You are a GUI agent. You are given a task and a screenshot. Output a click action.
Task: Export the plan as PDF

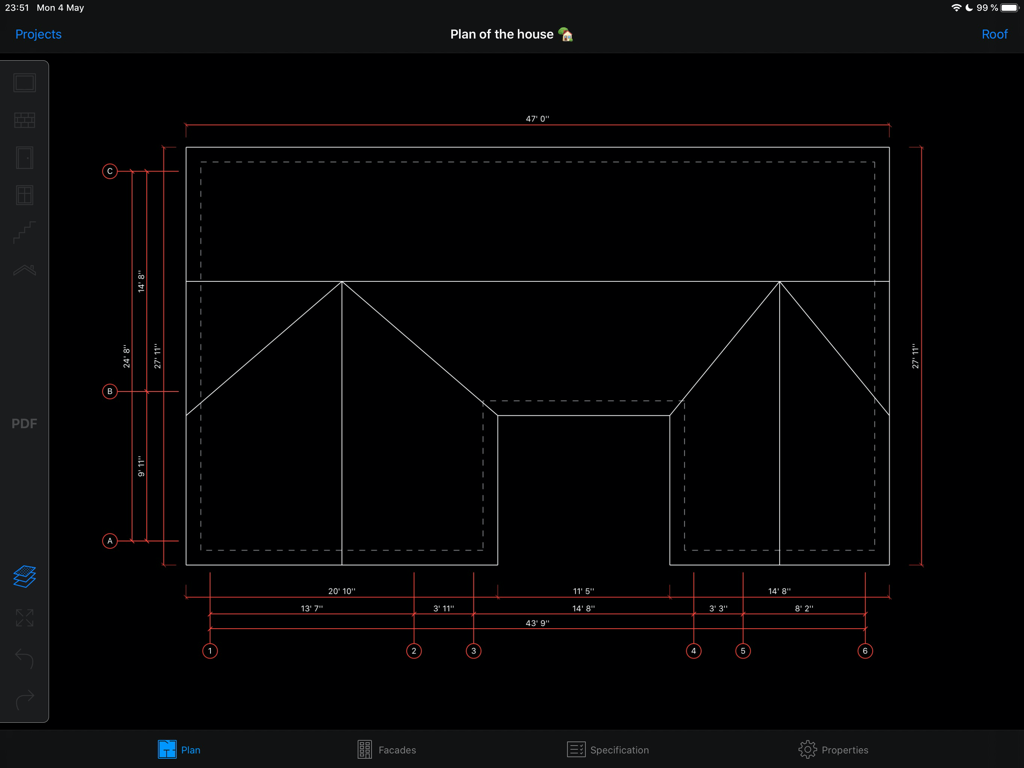pos(24,424)
